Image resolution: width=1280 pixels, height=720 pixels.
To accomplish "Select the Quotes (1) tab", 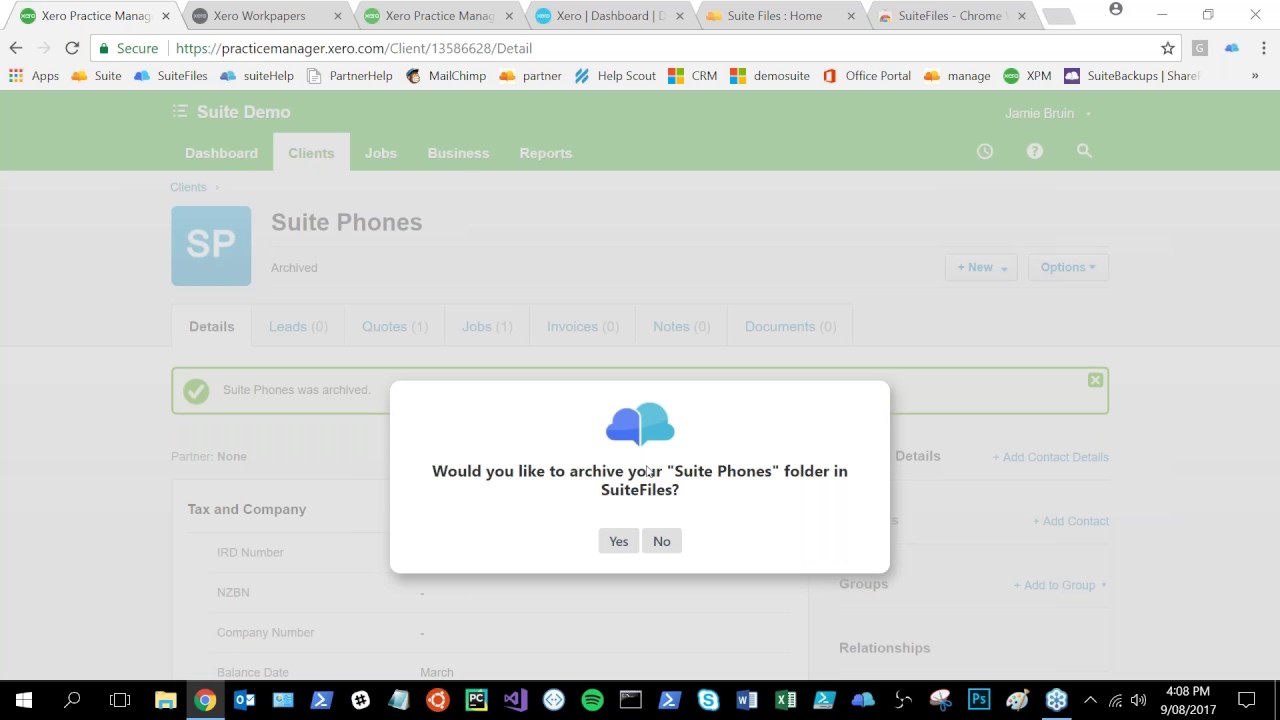I will pos(395,327).
